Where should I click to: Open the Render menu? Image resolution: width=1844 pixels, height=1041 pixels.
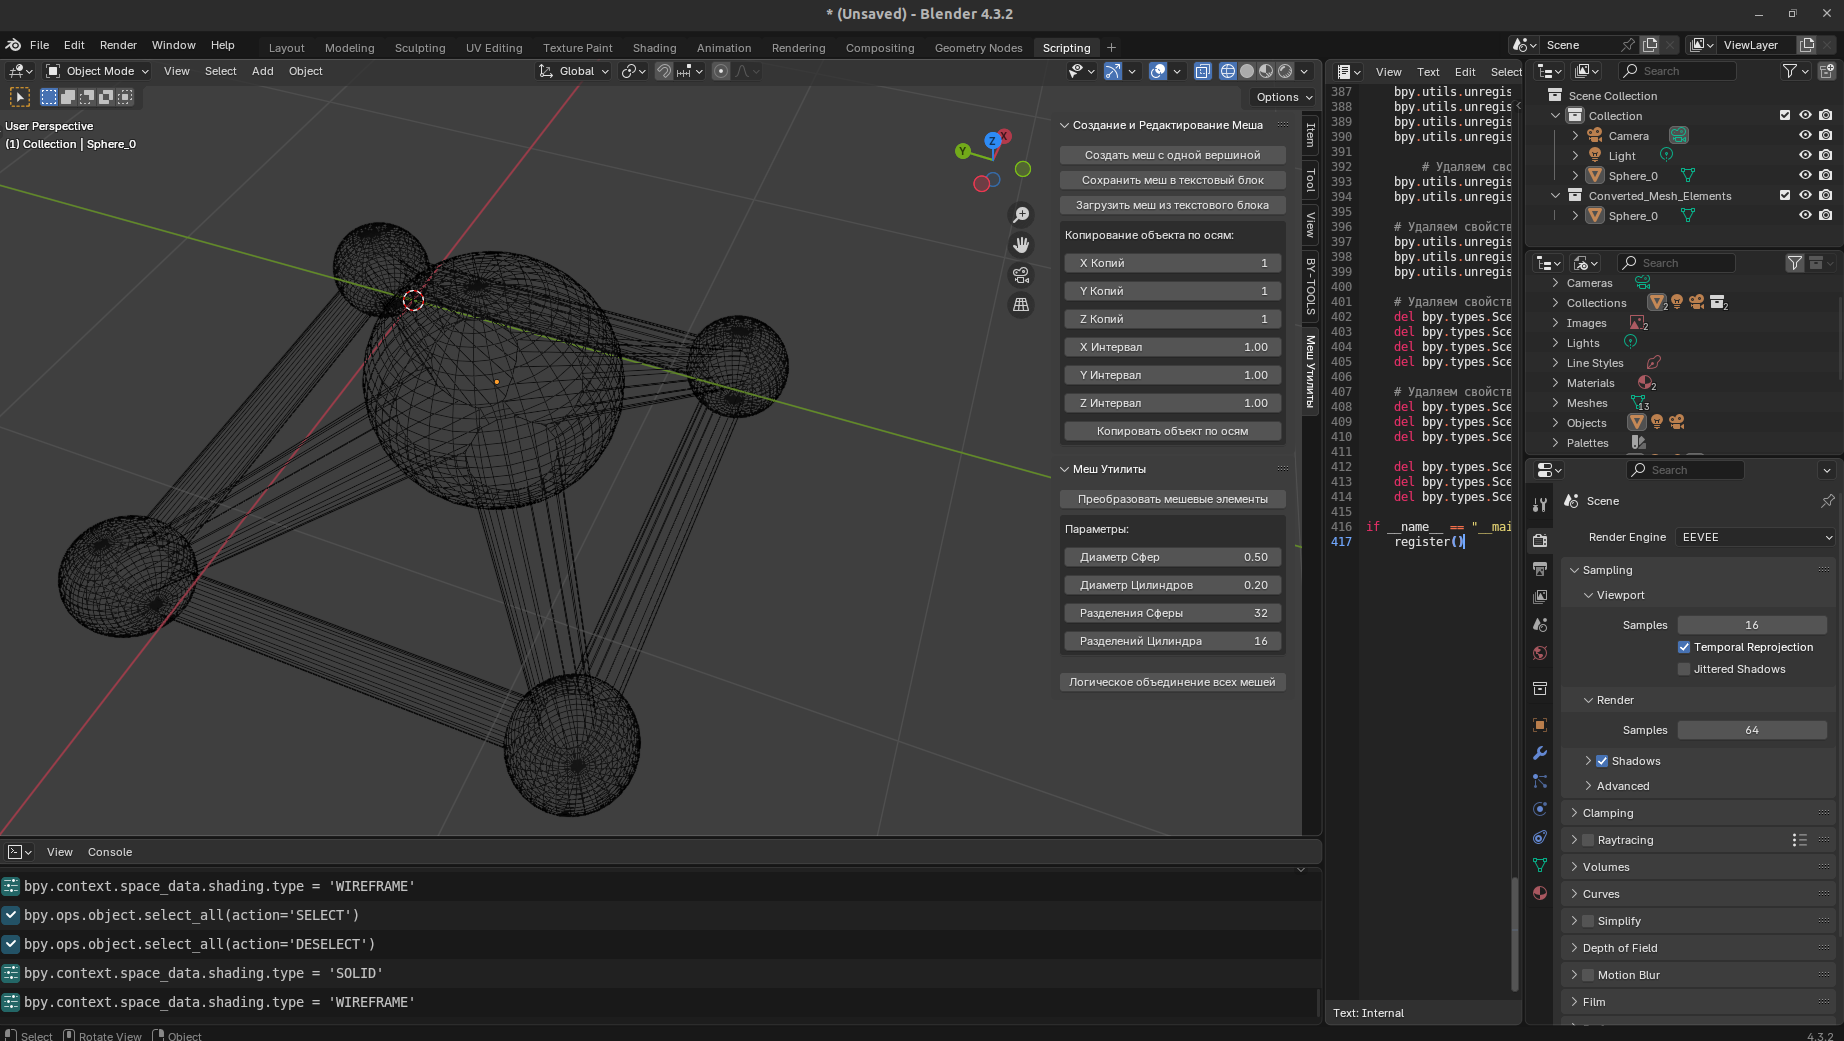[118, 45]
